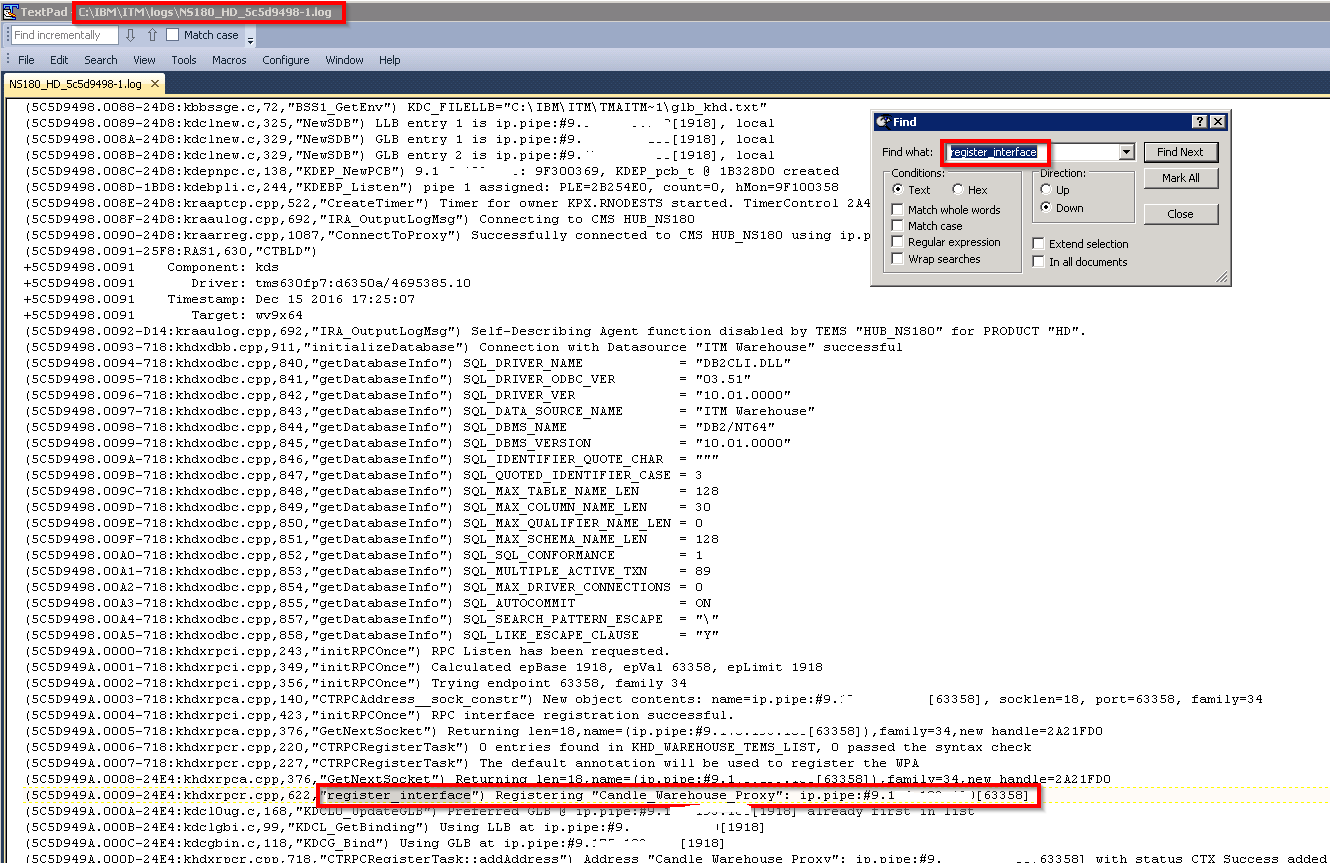Viewport: 1330px width, 863px height.
Task: Click the Find dialog resize grip corner
Action: [1223, 280]
